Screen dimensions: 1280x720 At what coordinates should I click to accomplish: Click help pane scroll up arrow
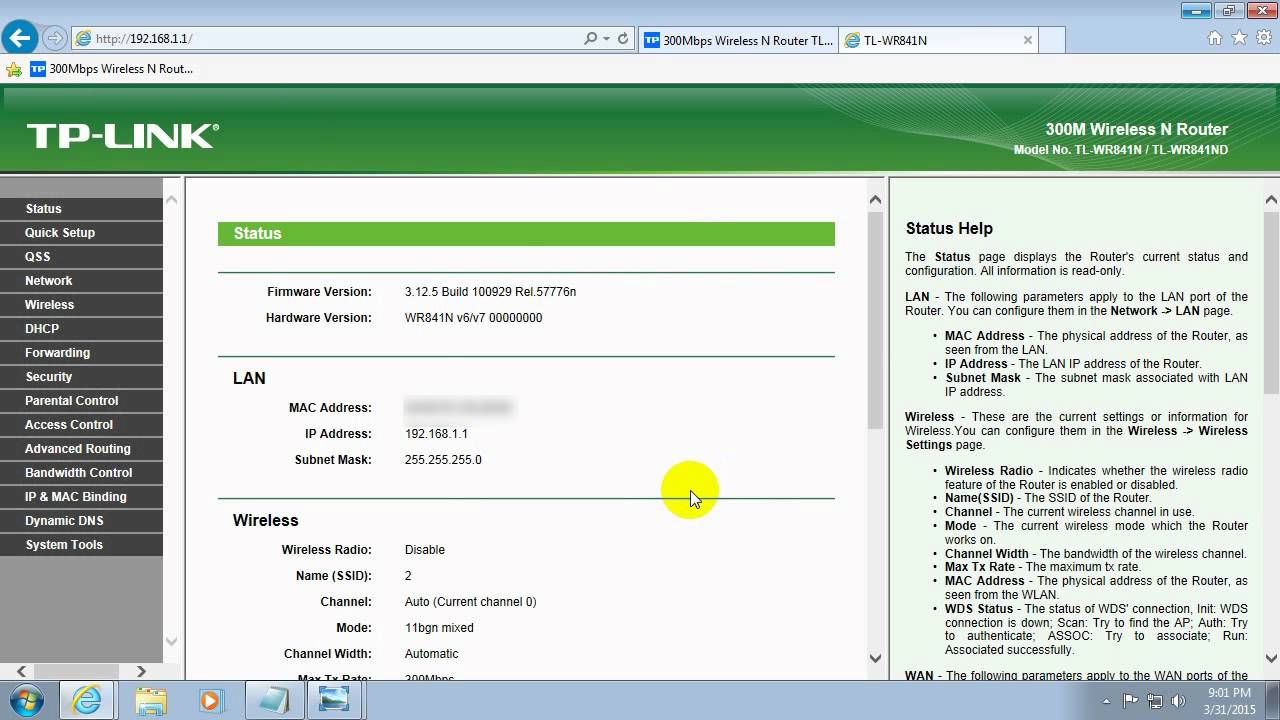coord(1272,200)
